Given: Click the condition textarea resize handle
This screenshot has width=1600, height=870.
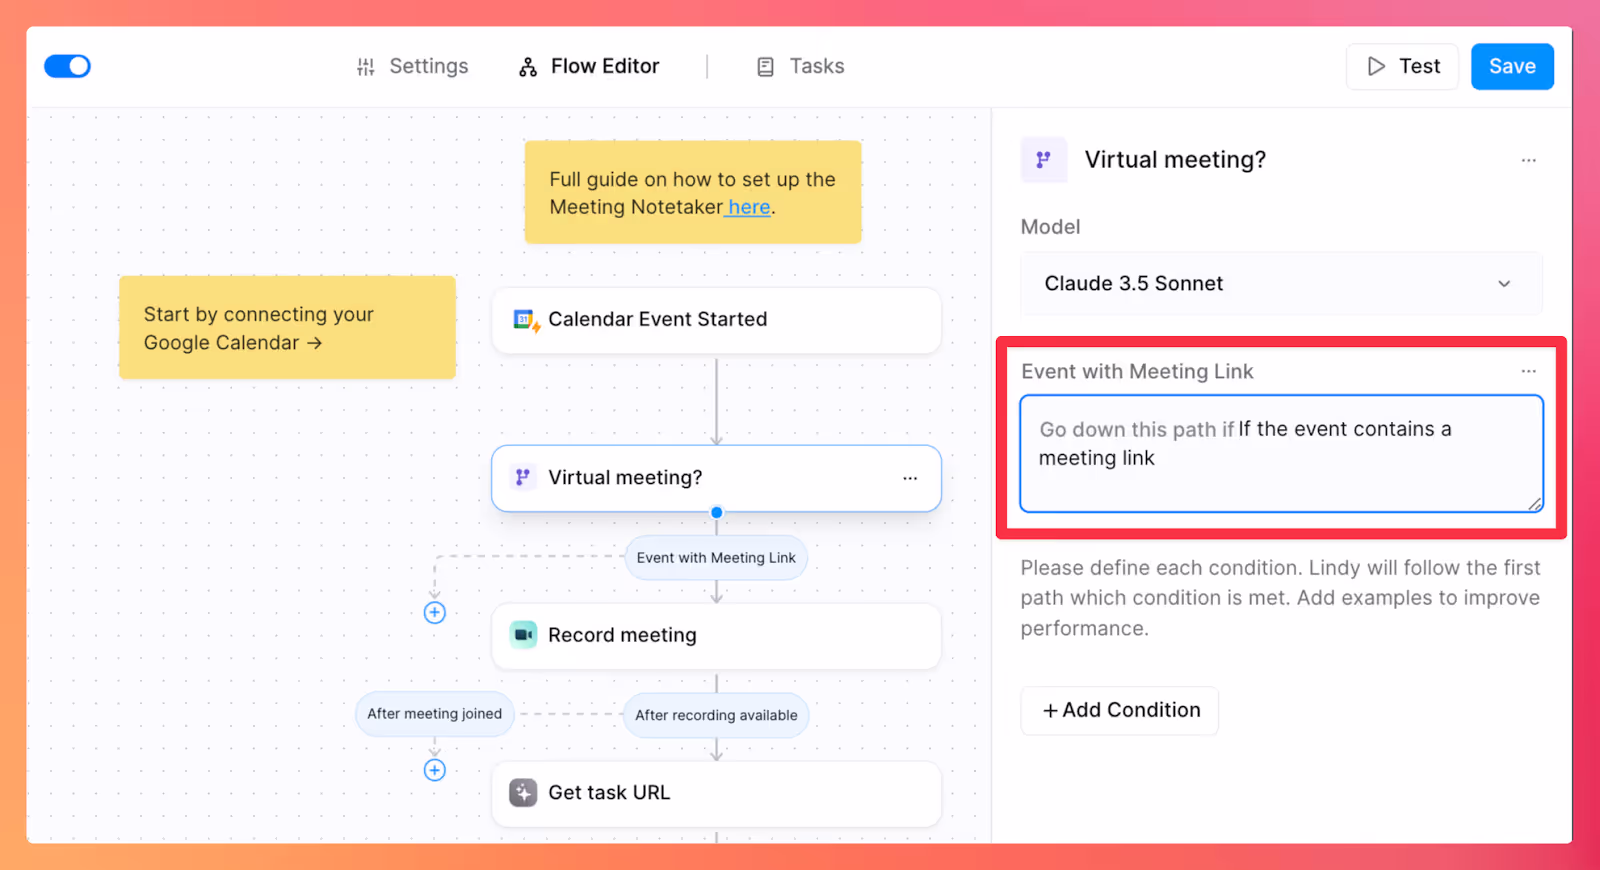Looking at the screenshot, I should point(1535,504).
